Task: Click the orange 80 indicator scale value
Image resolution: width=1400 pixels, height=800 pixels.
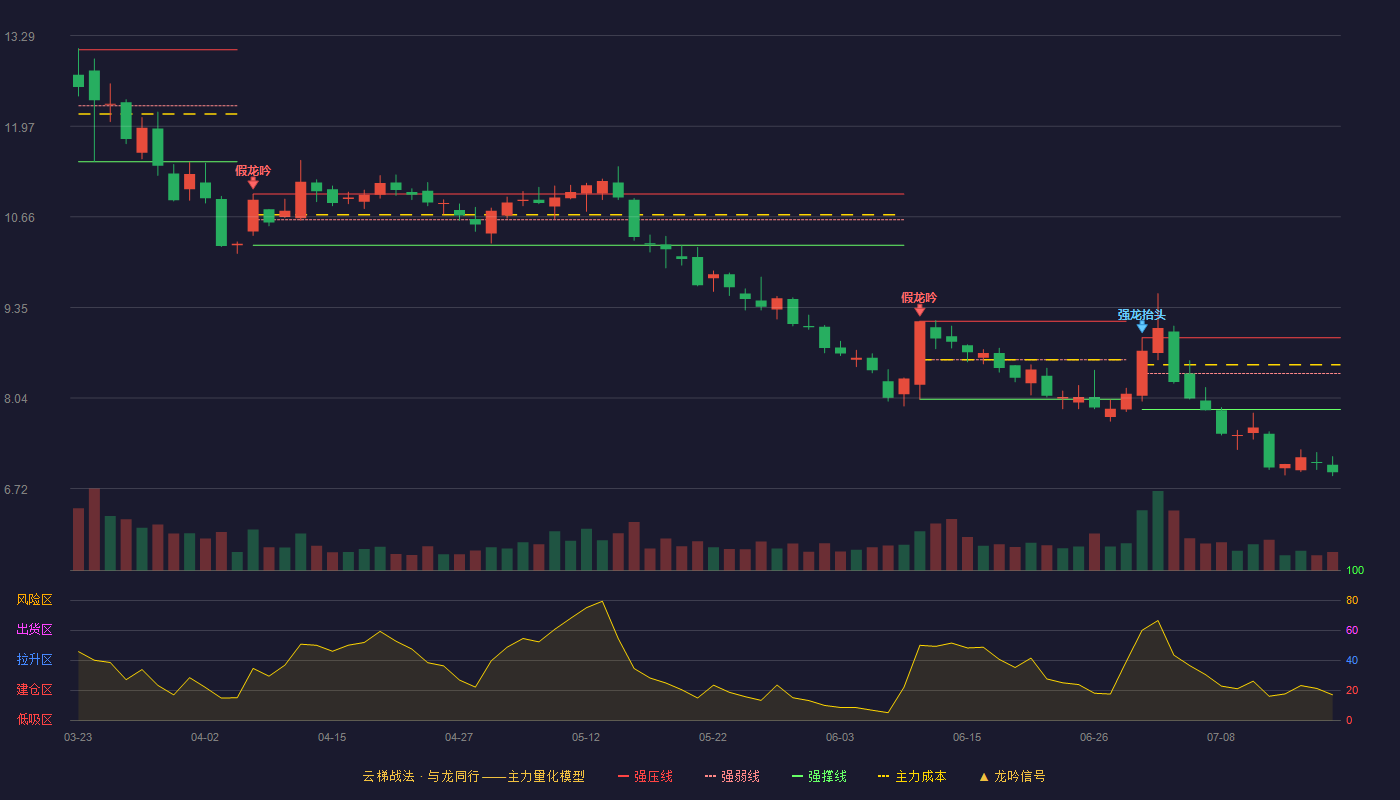Action: [1352, 600]
